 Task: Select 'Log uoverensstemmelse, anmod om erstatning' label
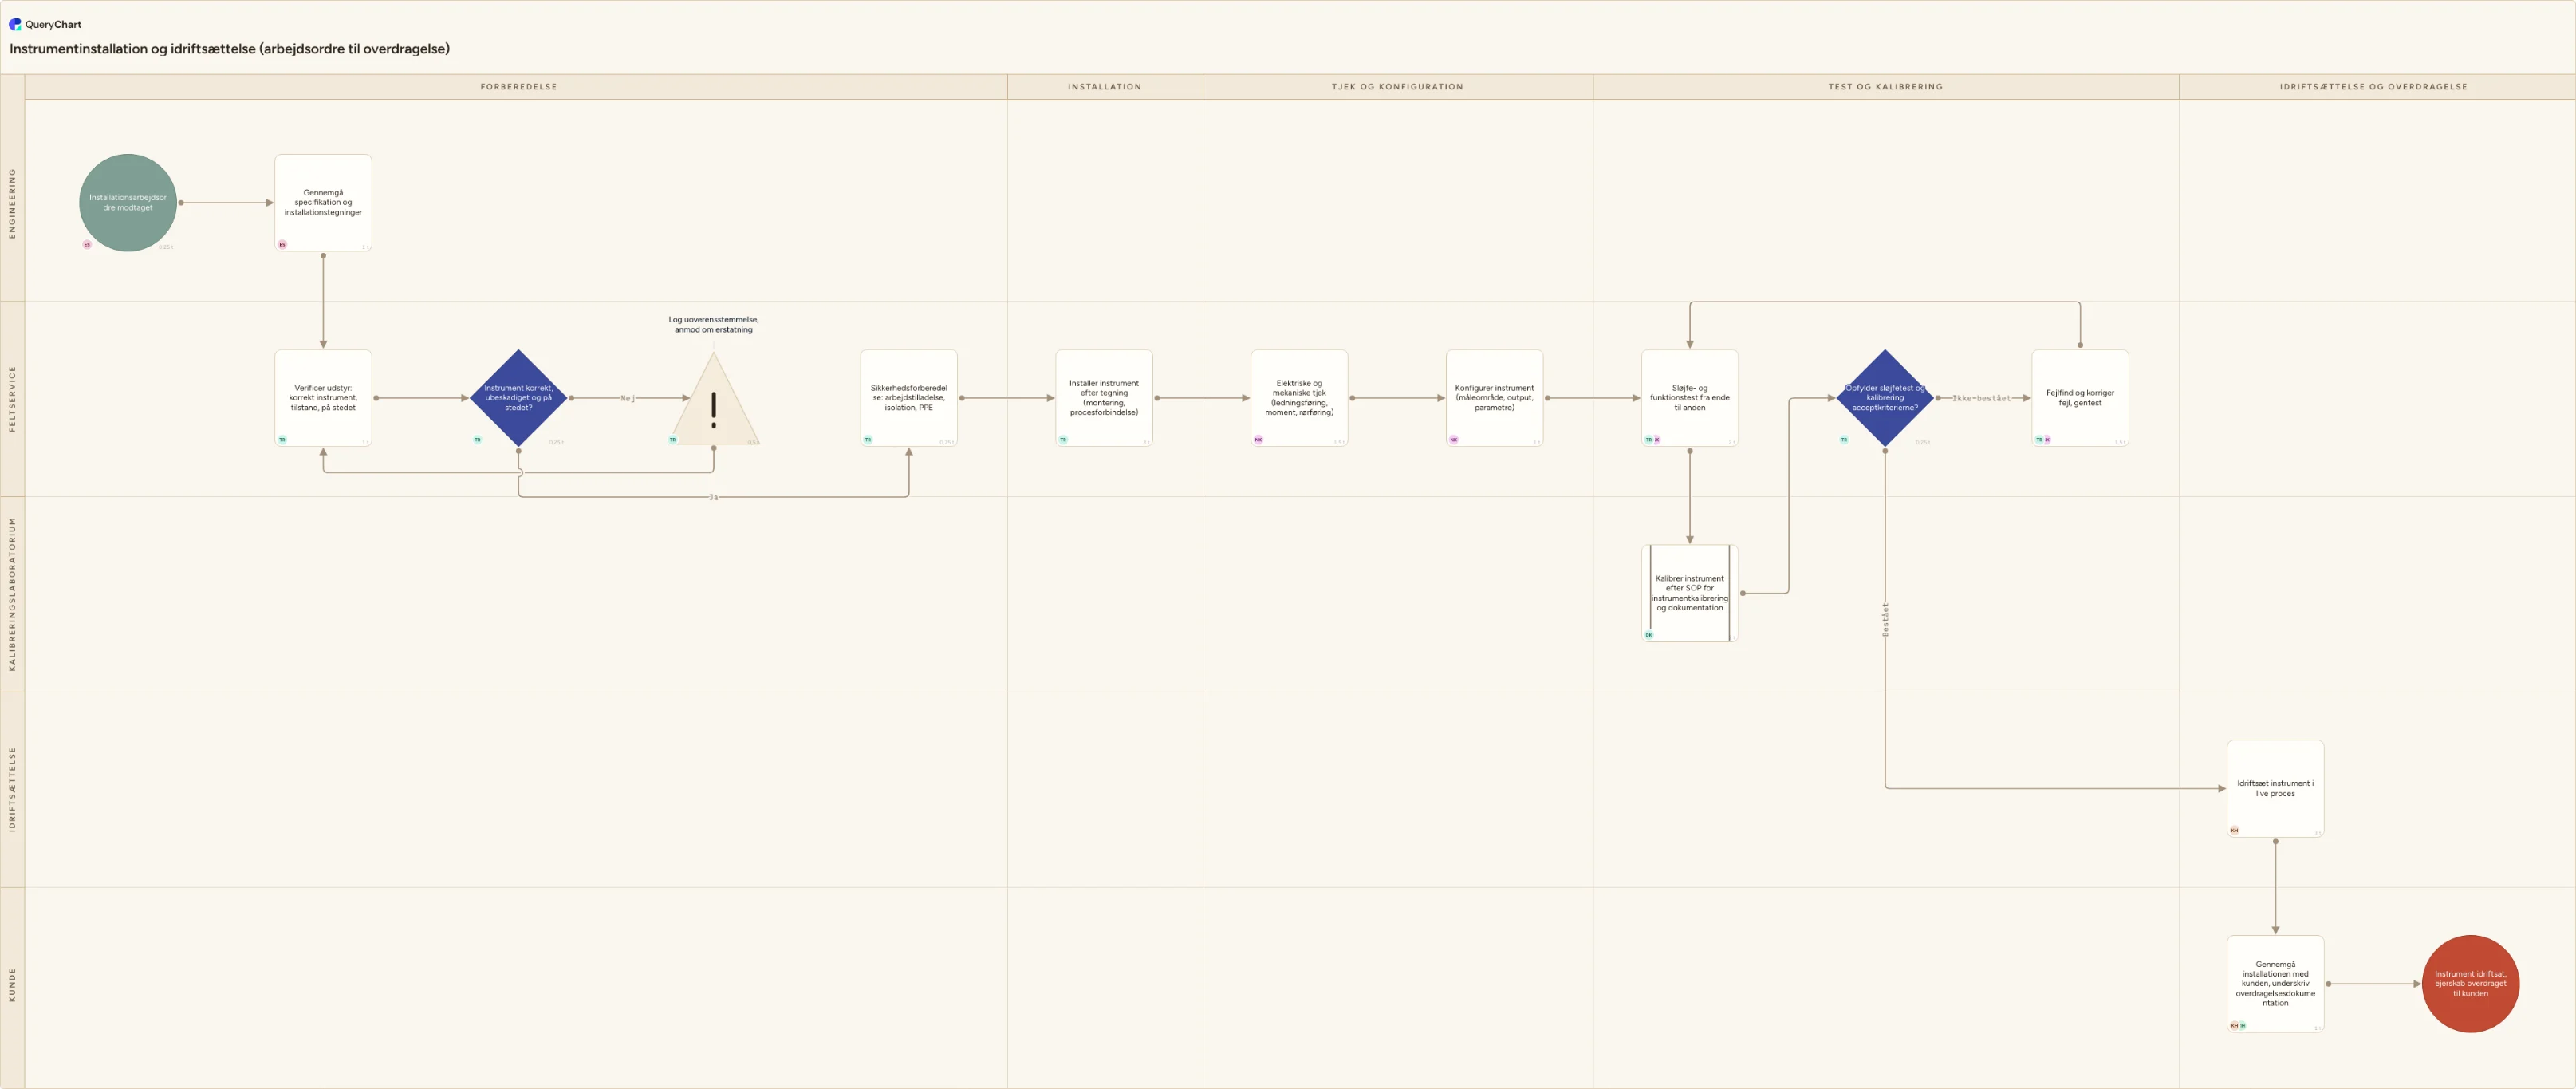point(714,325)
